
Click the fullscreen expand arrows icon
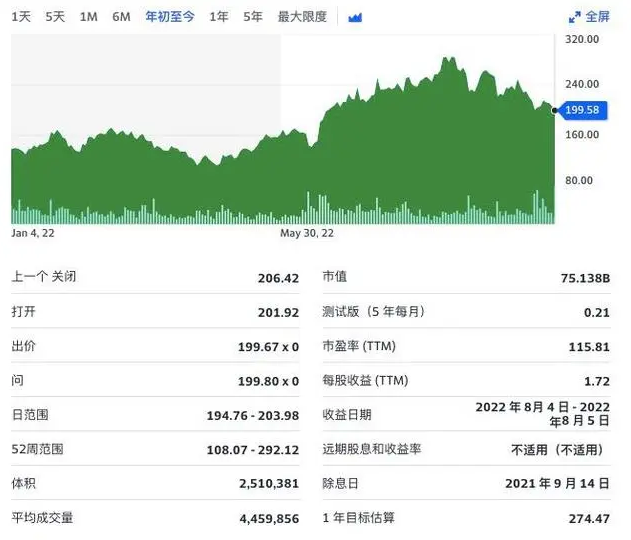[x=574, y=17]
